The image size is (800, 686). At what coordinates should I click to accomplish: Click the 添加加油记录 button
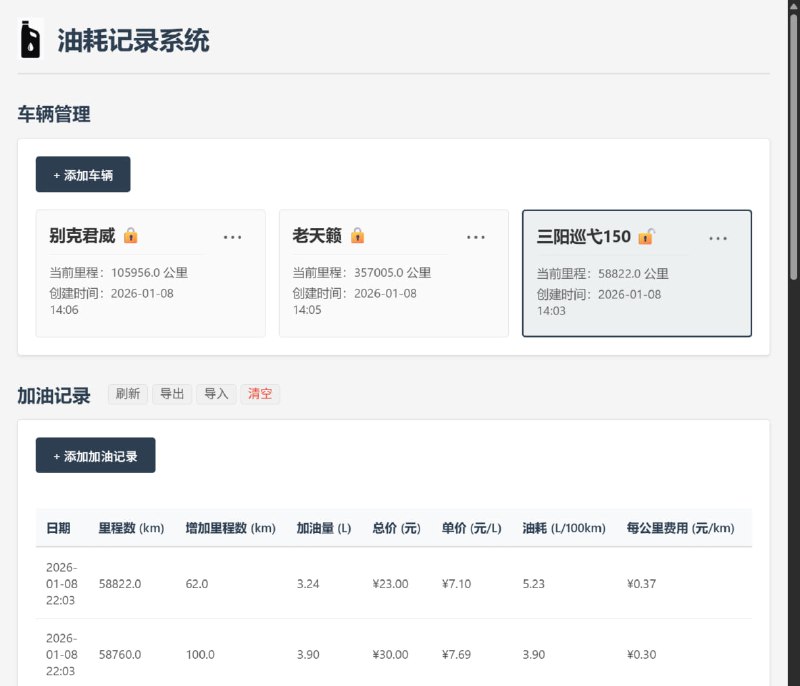click(x=96, y=456)
